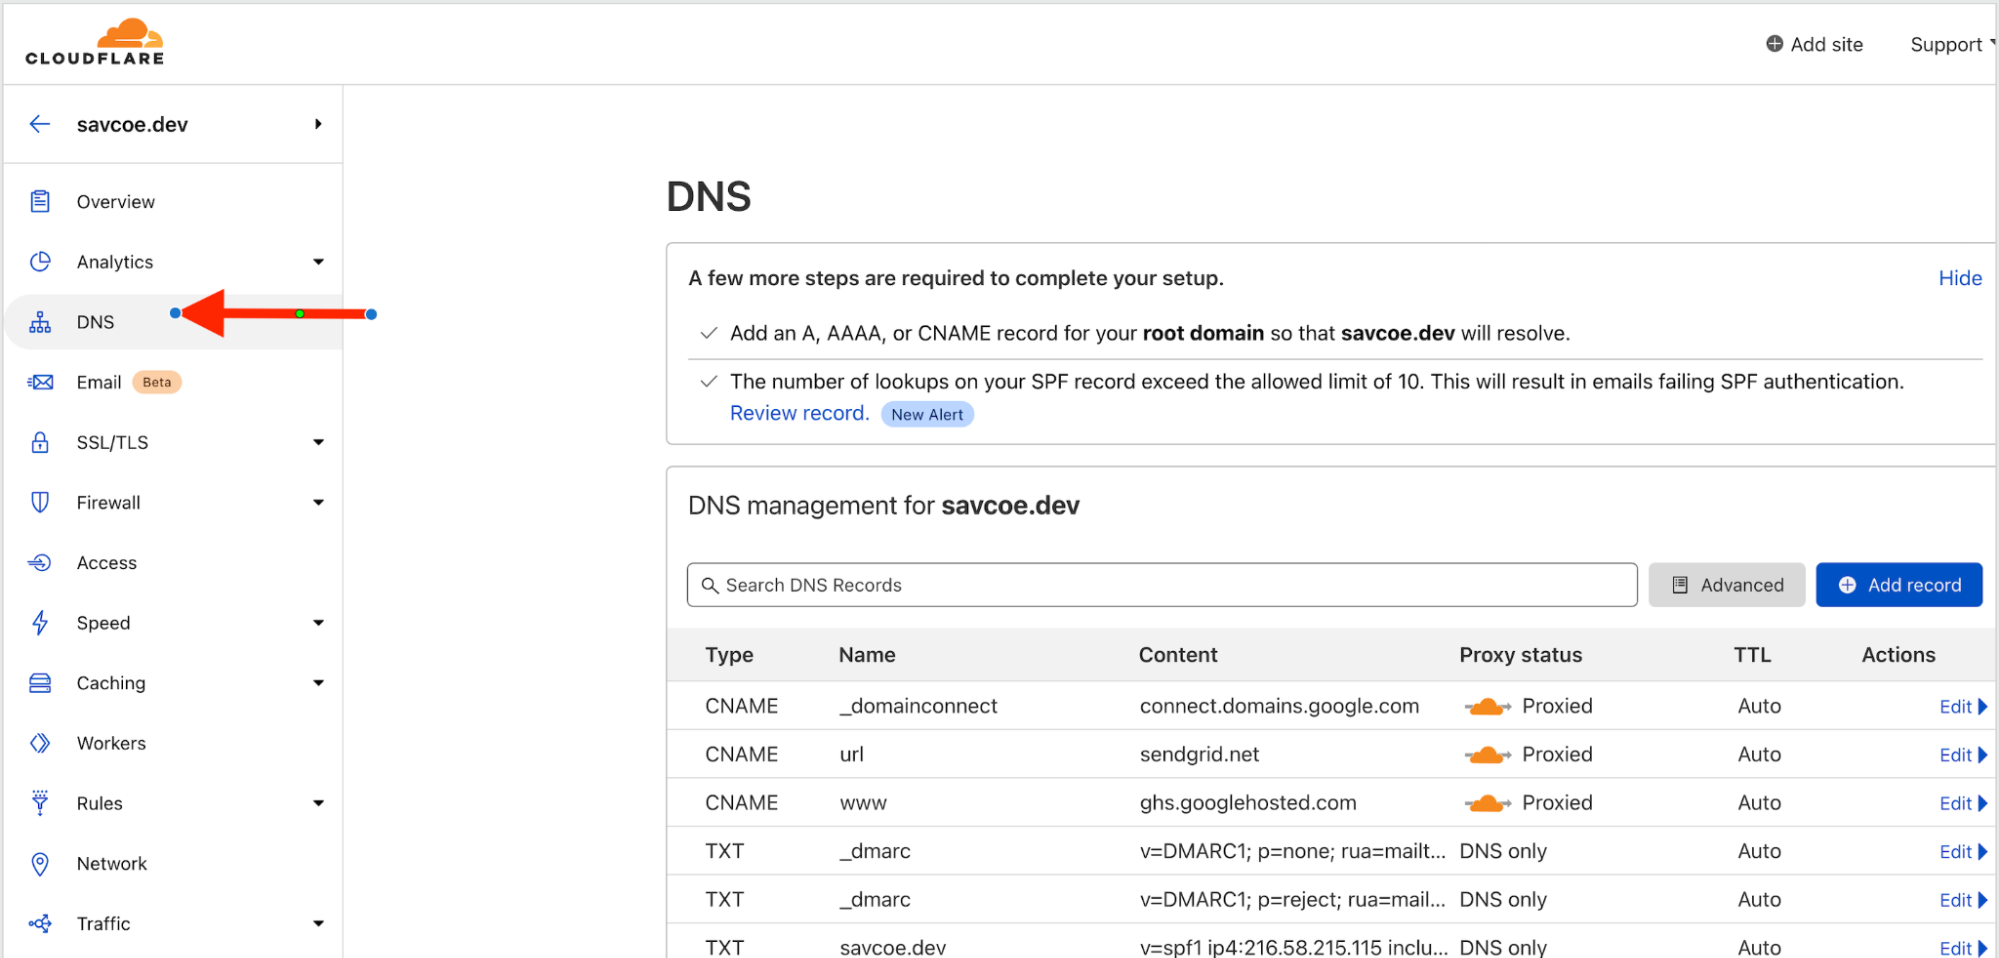The width and height of the screenshot is (1999, 958).
Task: Click the Workers diamond brackets icon
Action: pos(40,743)
